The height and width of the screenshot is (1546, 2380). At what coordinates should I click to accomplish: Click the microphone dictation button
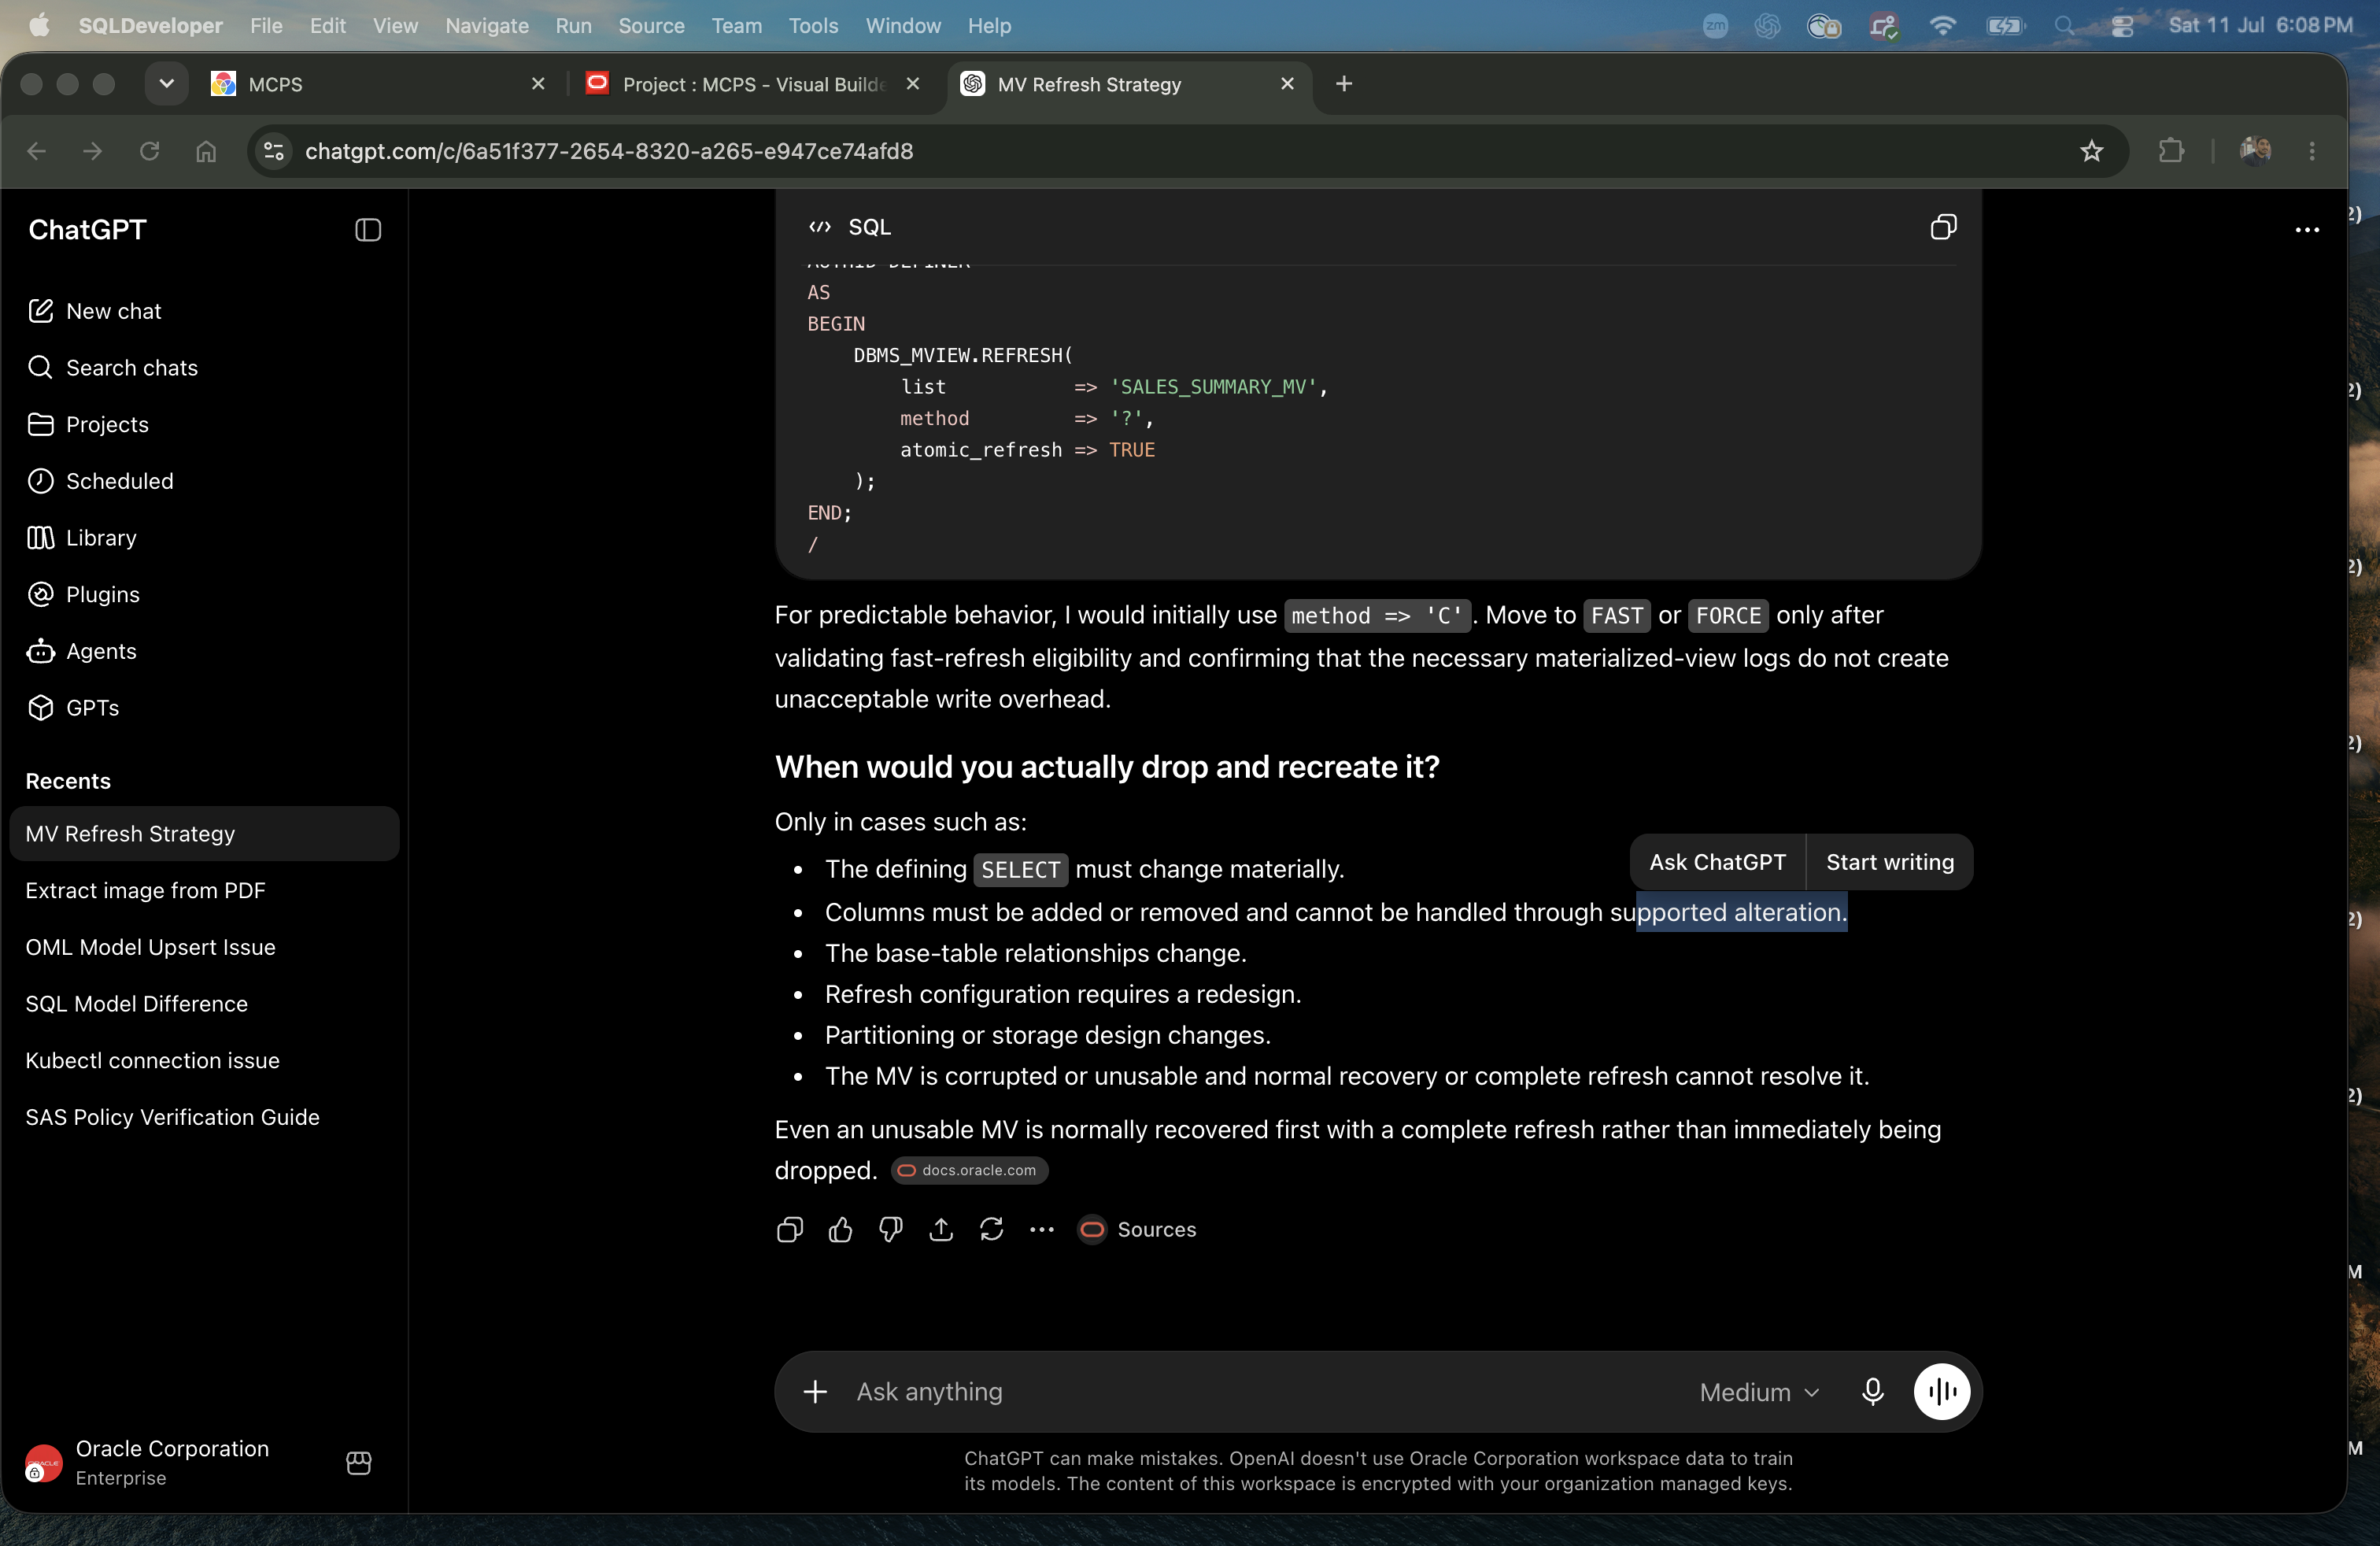click(x=1872, y=1392)
